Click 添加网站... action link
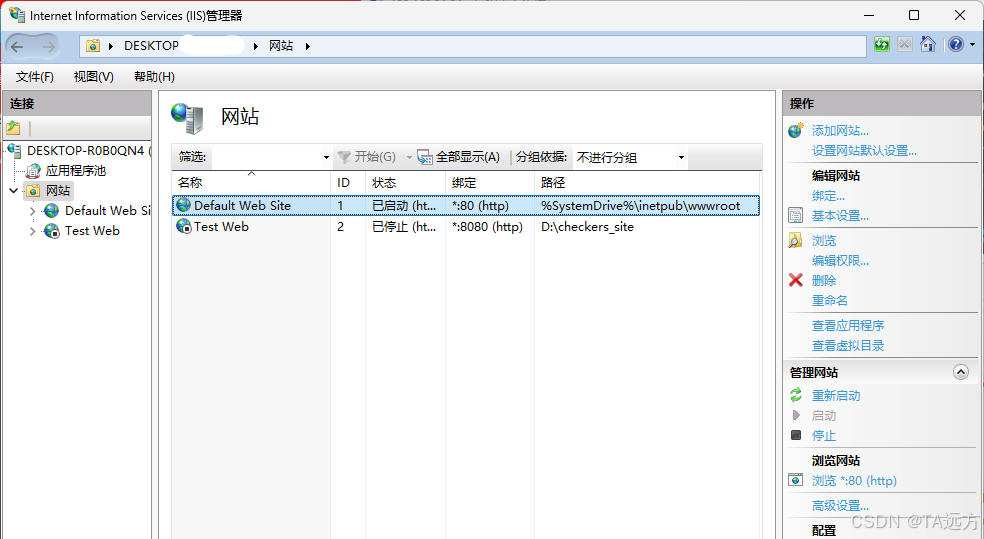The width and height of the screenshot is (984, 539). pos(840,131)
